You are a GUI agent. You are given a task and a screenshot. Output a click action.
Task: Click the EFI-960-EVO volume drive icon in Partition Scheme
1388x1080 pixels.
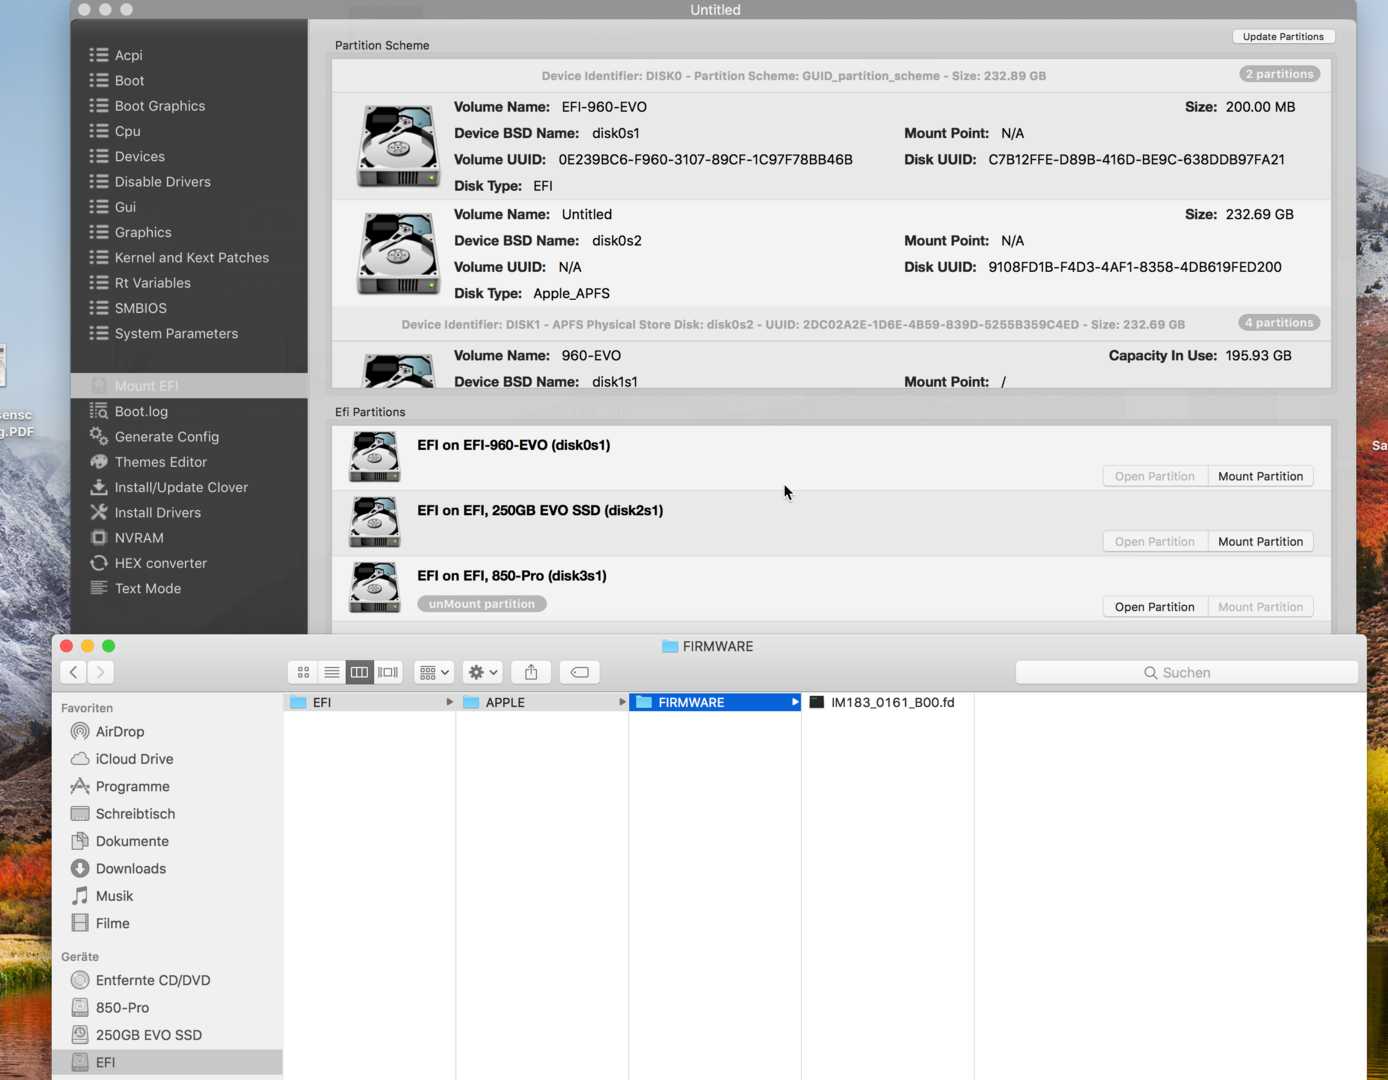tap(398, 146)
